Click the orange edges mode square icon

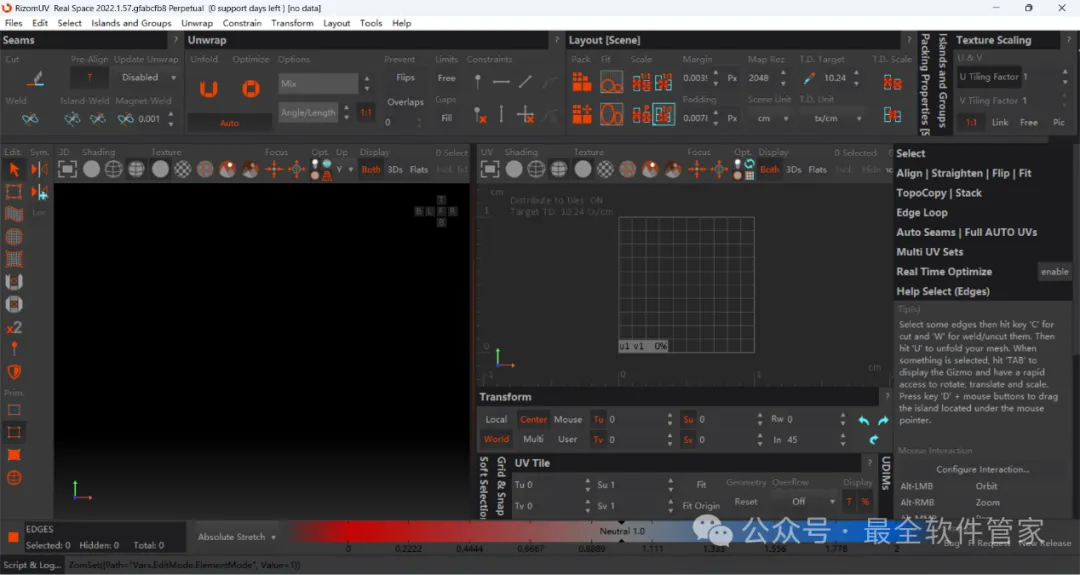click(x=13, y=537)
